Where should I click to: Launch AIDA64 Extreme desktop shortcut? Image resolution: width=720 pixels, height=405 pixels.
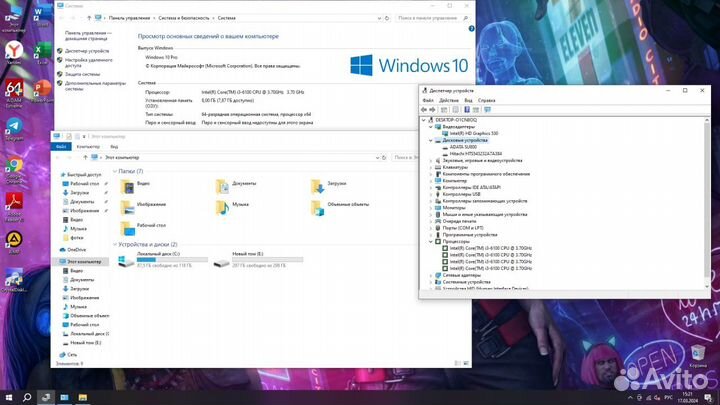tap(14, 93)
